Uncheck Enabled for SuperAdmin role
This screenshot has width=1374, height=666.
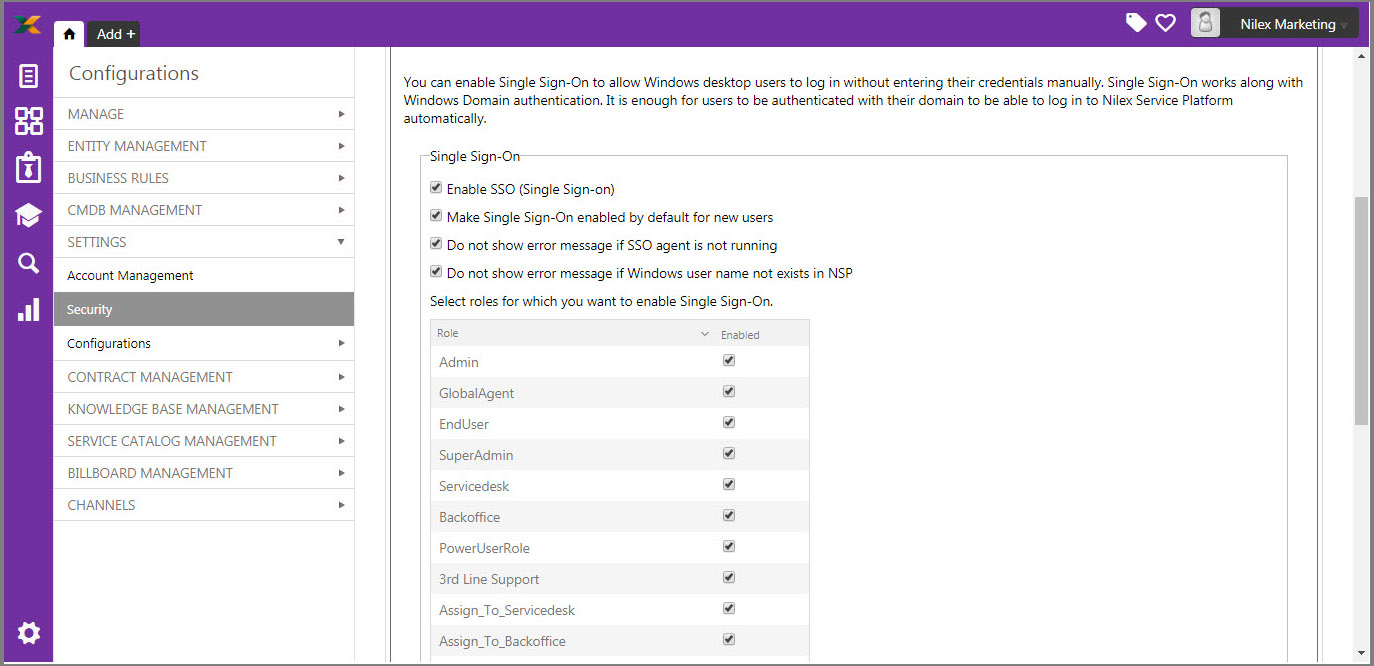(x=729, y=453)
